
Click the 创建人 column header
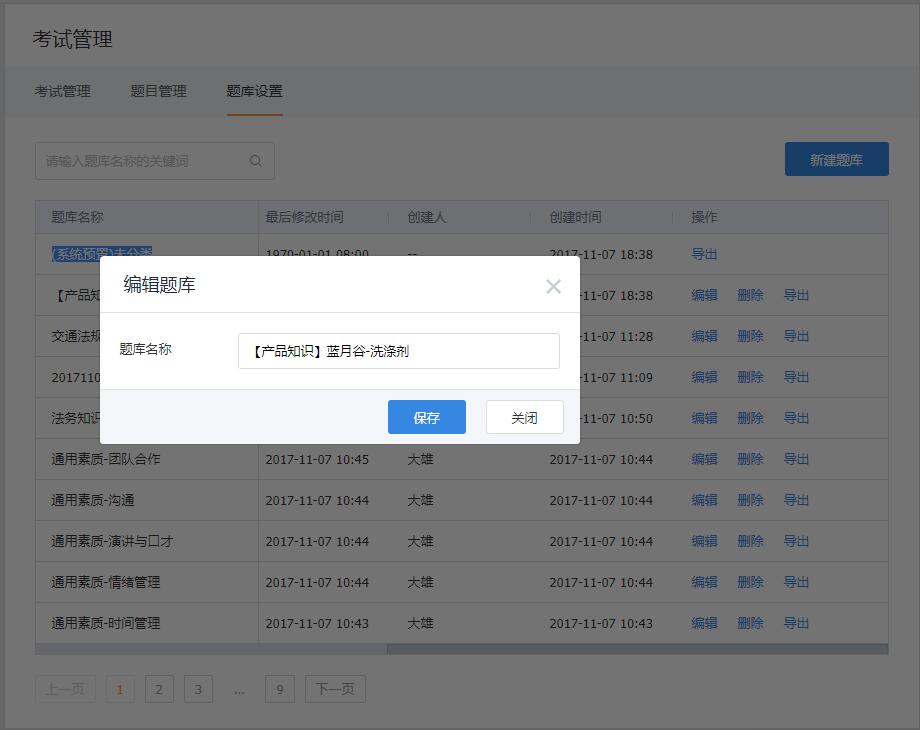[427, 217]
